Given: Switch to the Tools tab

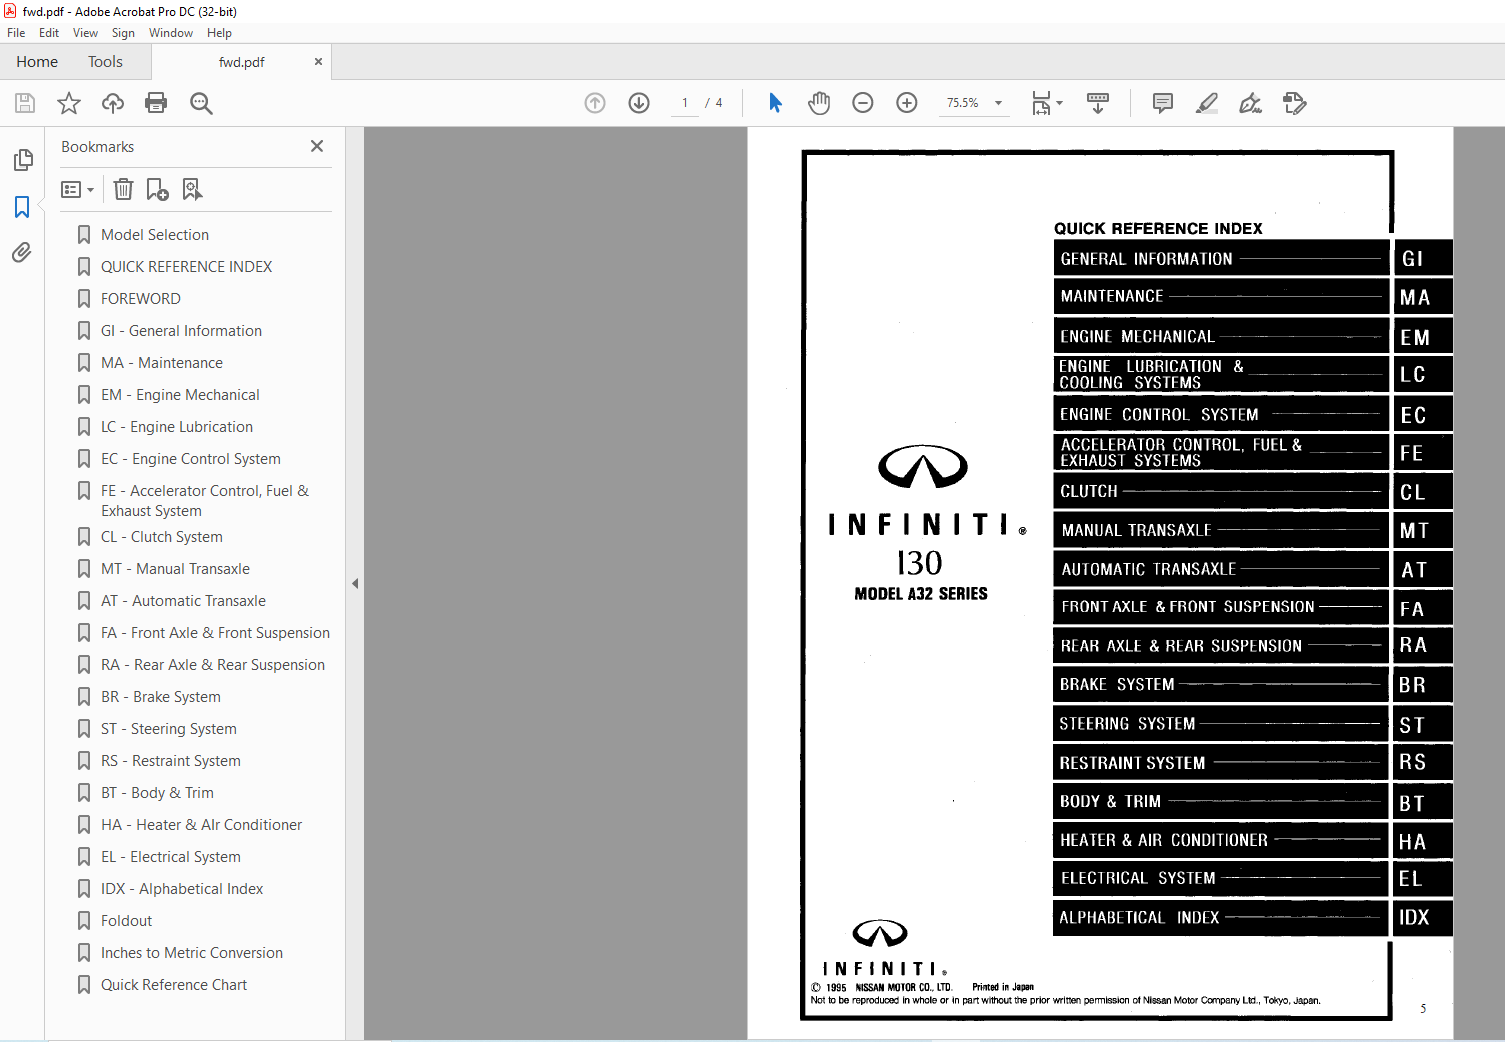Looking at the screenshot, I should pos(105,62).
